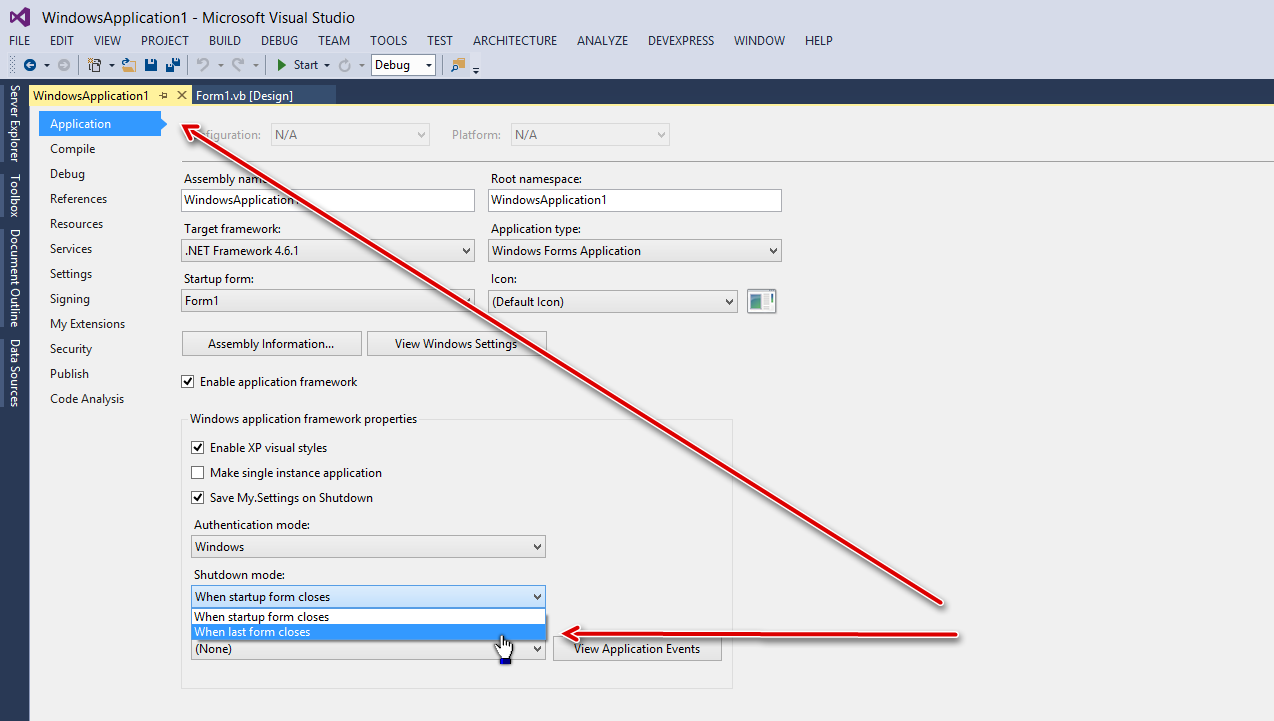Click the New Project toolbar icon

(x=94, y=65)
